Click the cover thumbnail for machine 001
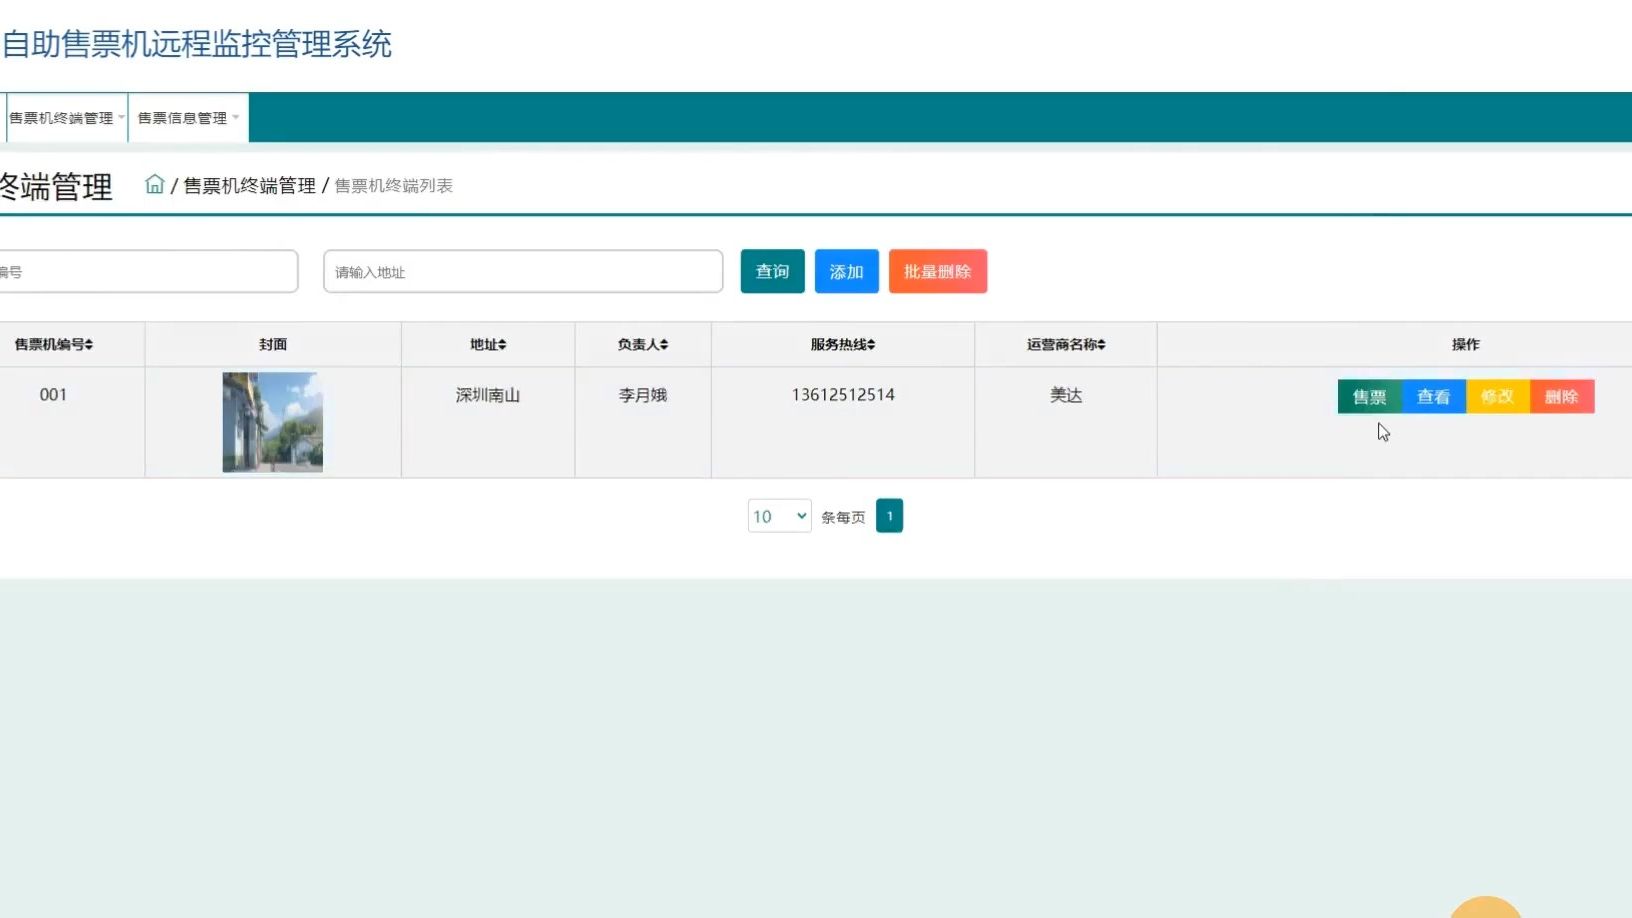 [272, 421]
